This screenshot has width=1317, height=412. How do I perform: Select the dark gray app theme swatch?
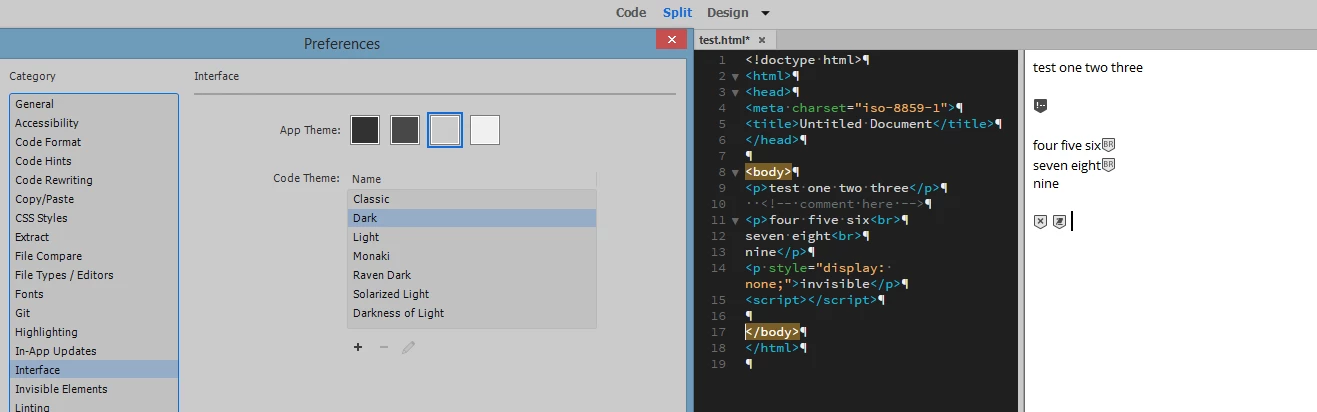coord(405,129)
